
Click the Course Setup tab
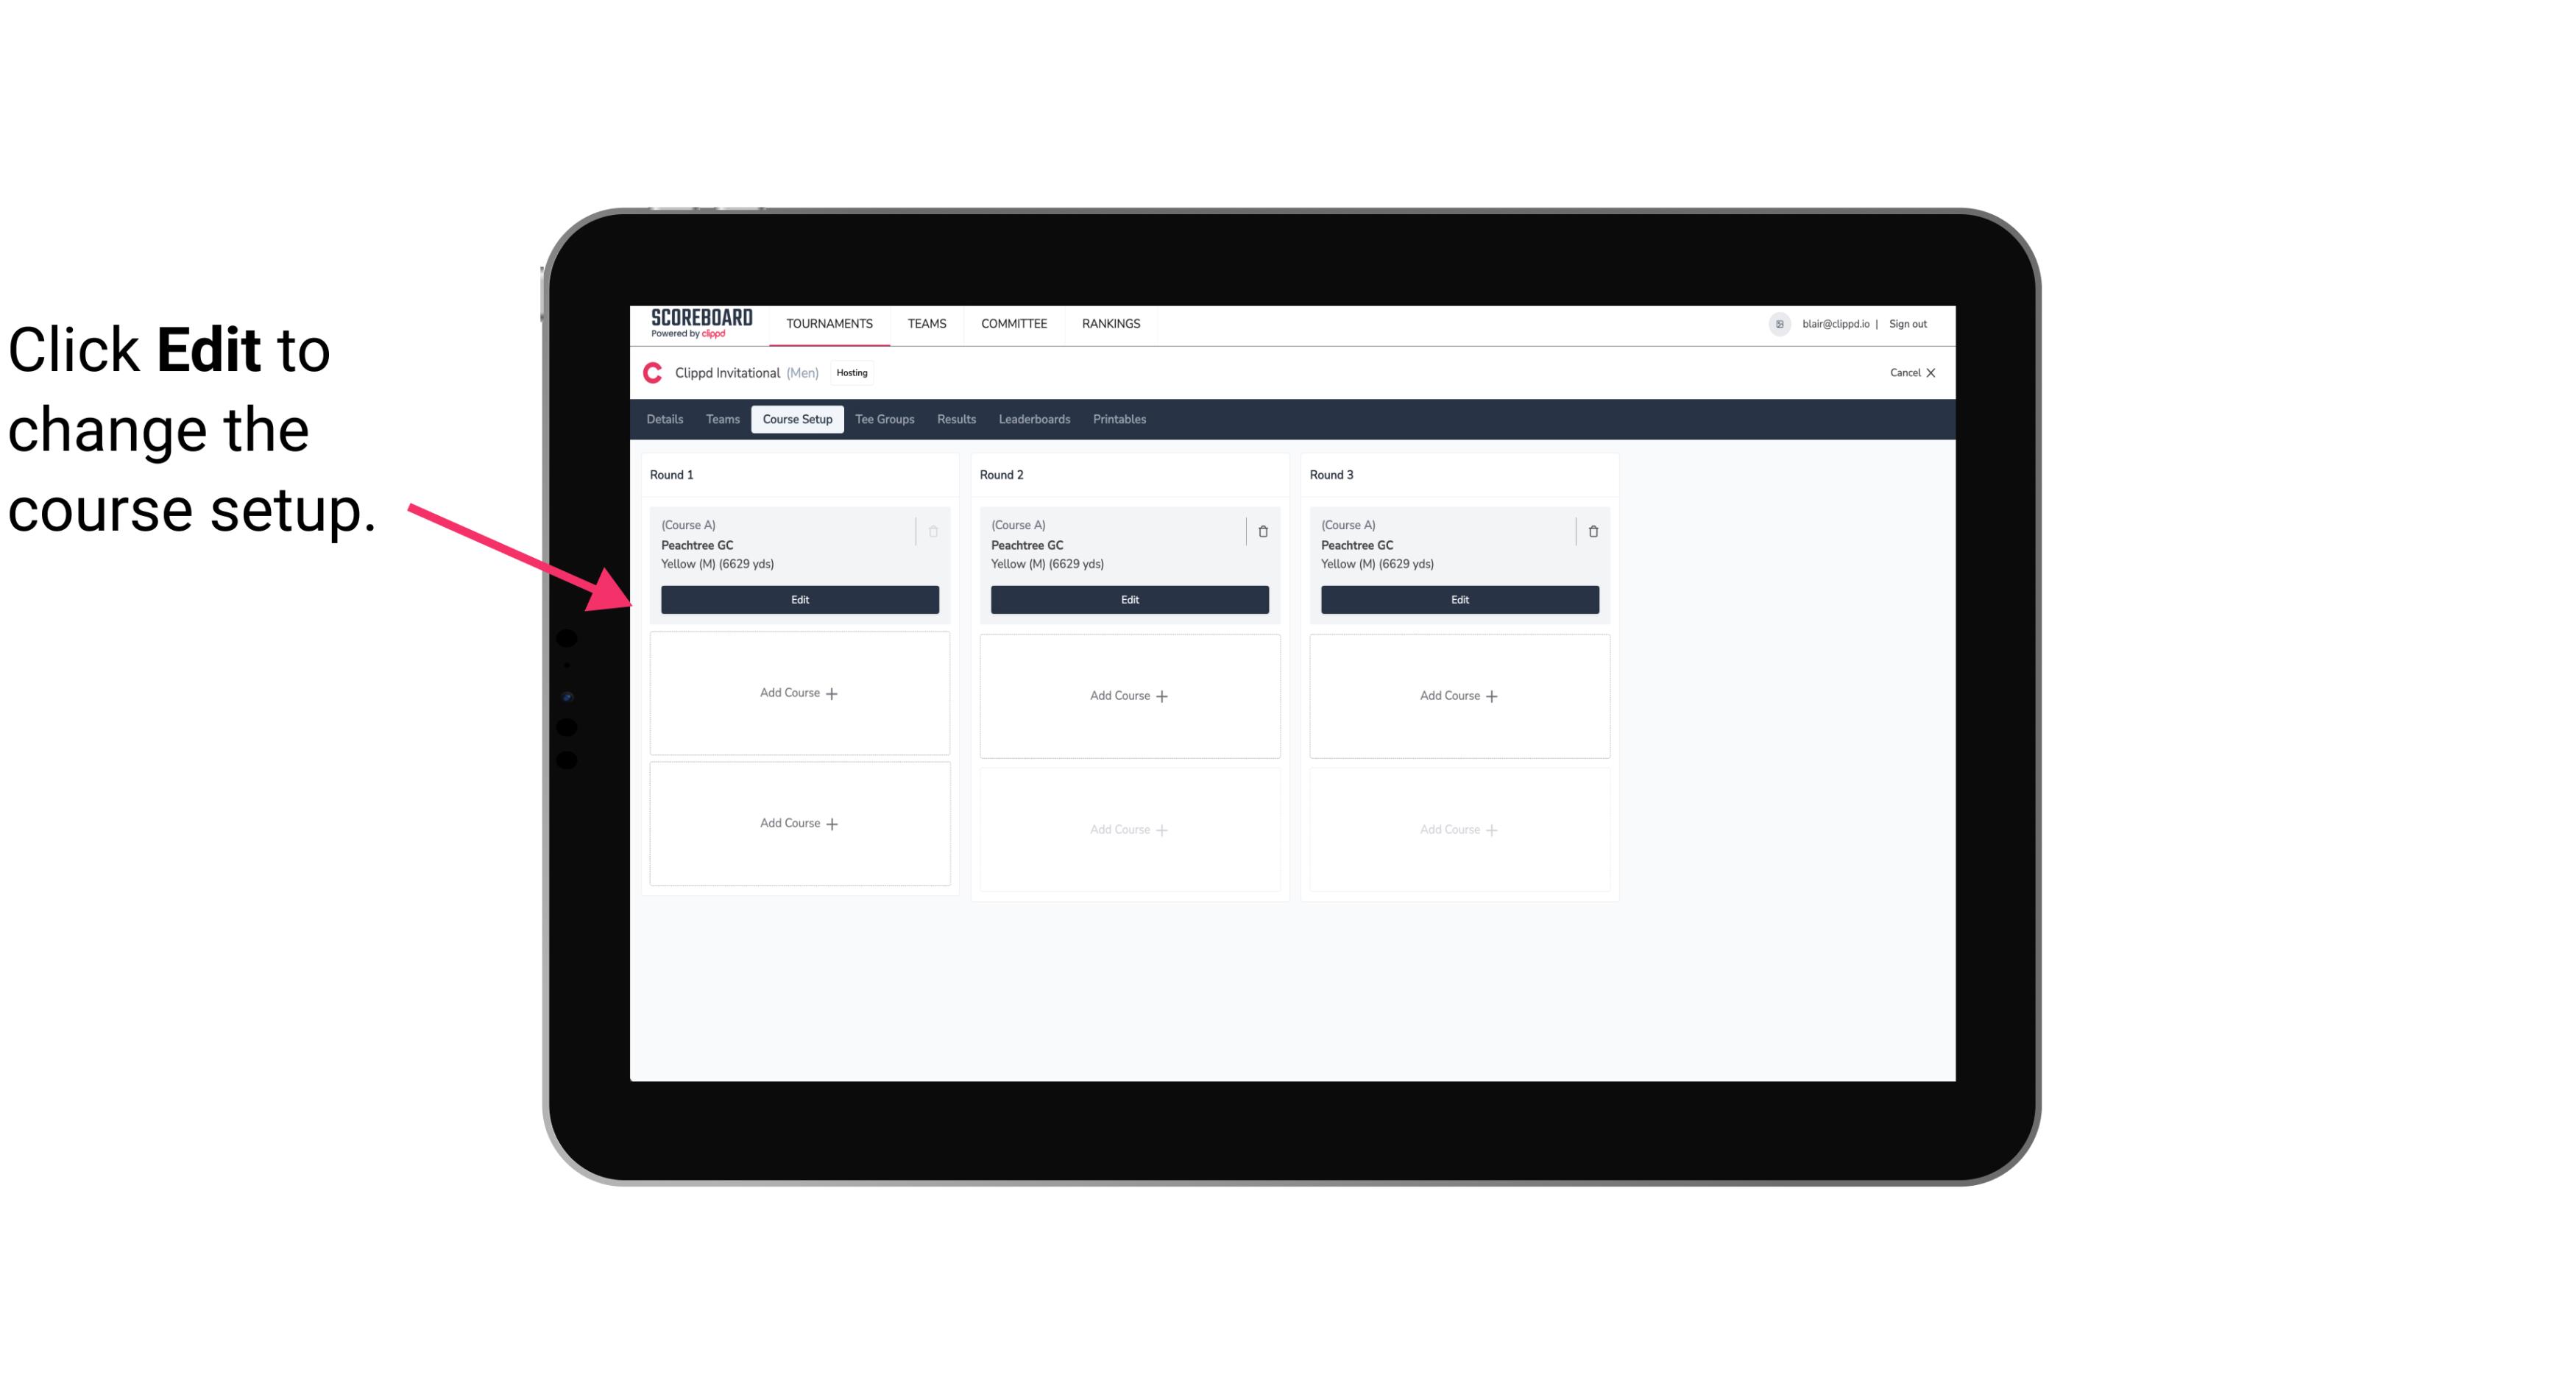[x=795, y=418]
